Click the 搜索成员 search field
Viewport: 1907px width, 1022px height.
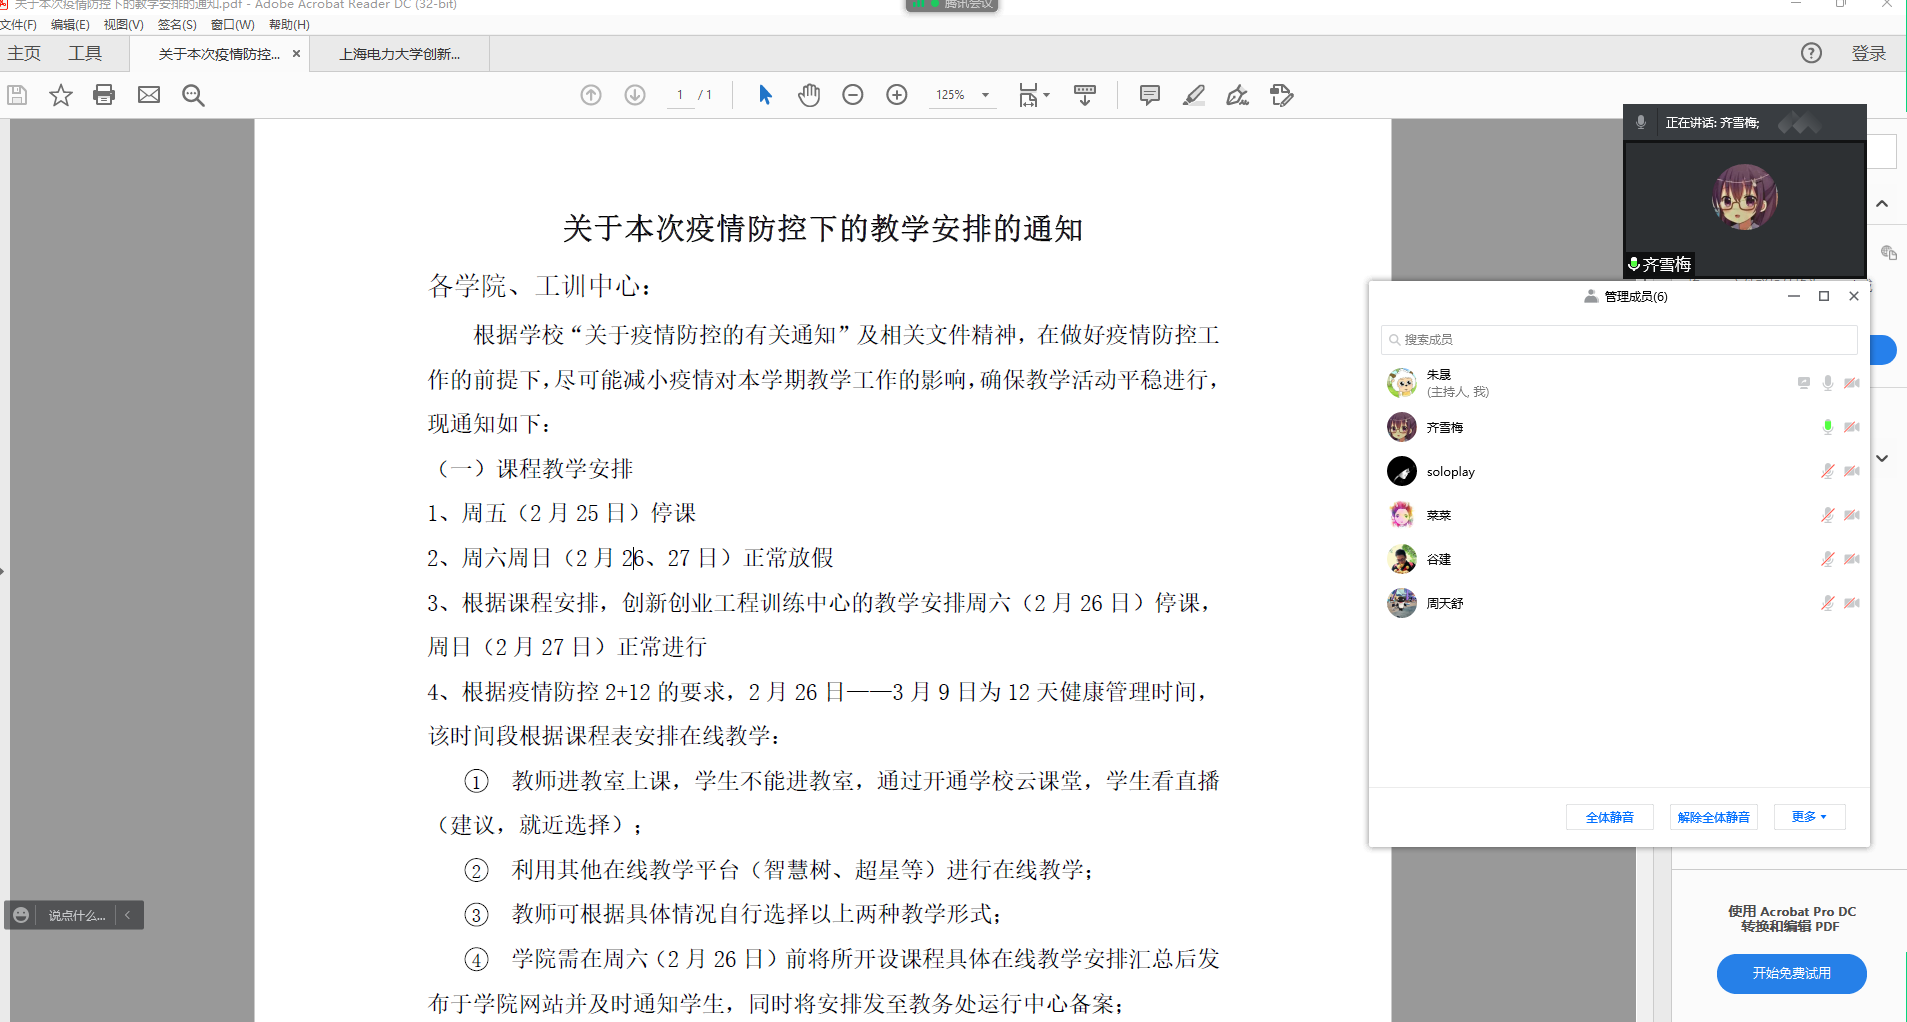[x=1620, y=340]
